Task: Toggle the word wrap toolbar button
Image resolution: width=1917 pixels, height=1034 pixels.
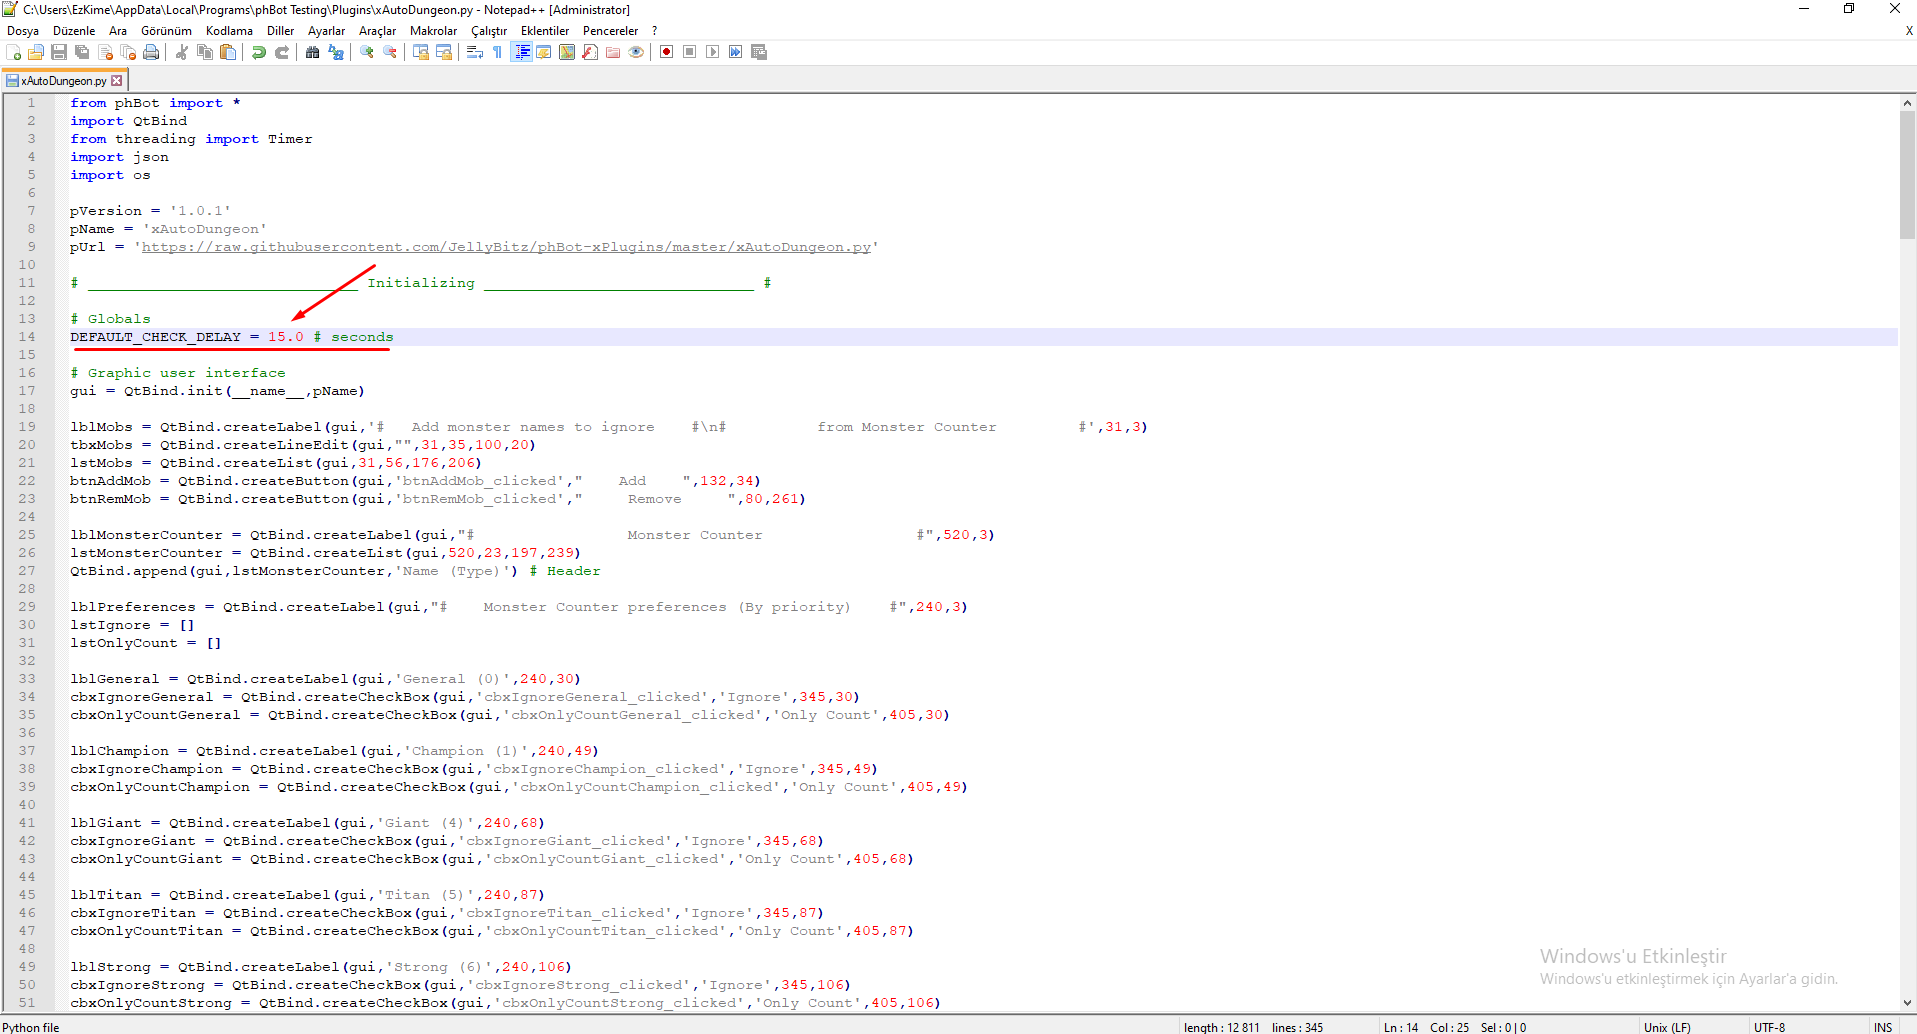Action: [x=475, y=52]
